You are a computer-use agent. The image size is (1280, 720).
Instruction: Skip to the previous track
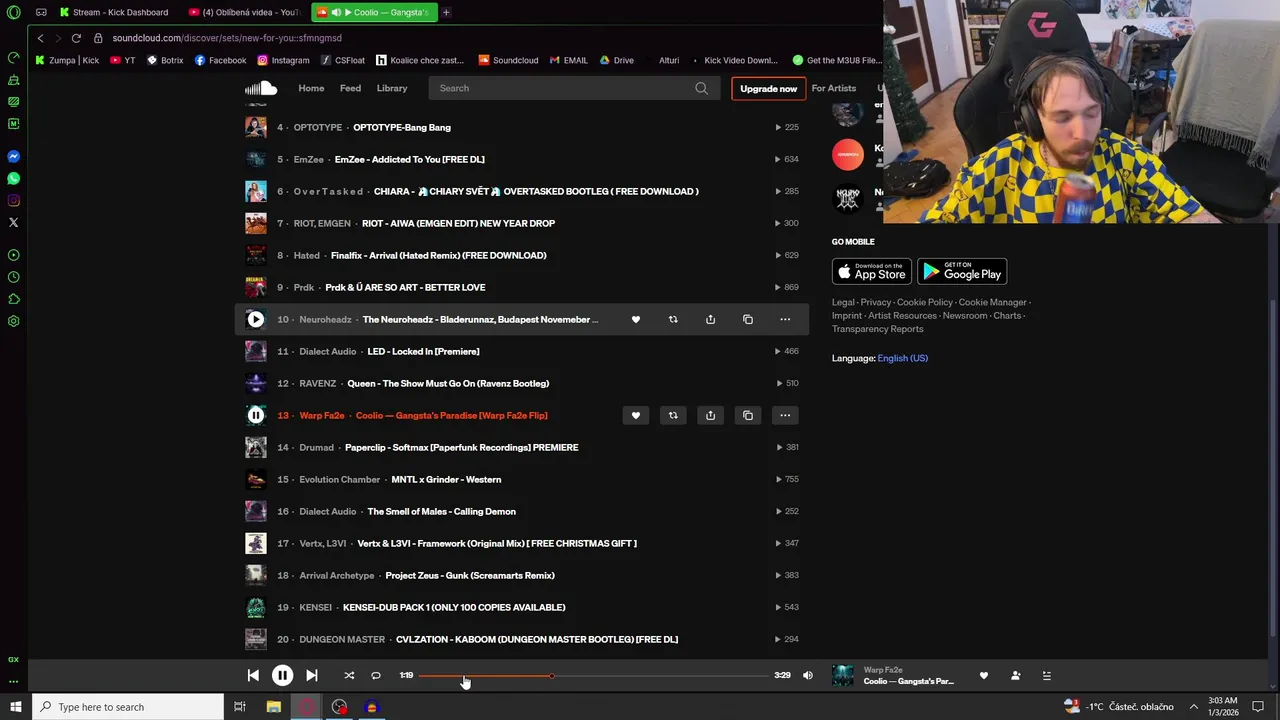253,676
